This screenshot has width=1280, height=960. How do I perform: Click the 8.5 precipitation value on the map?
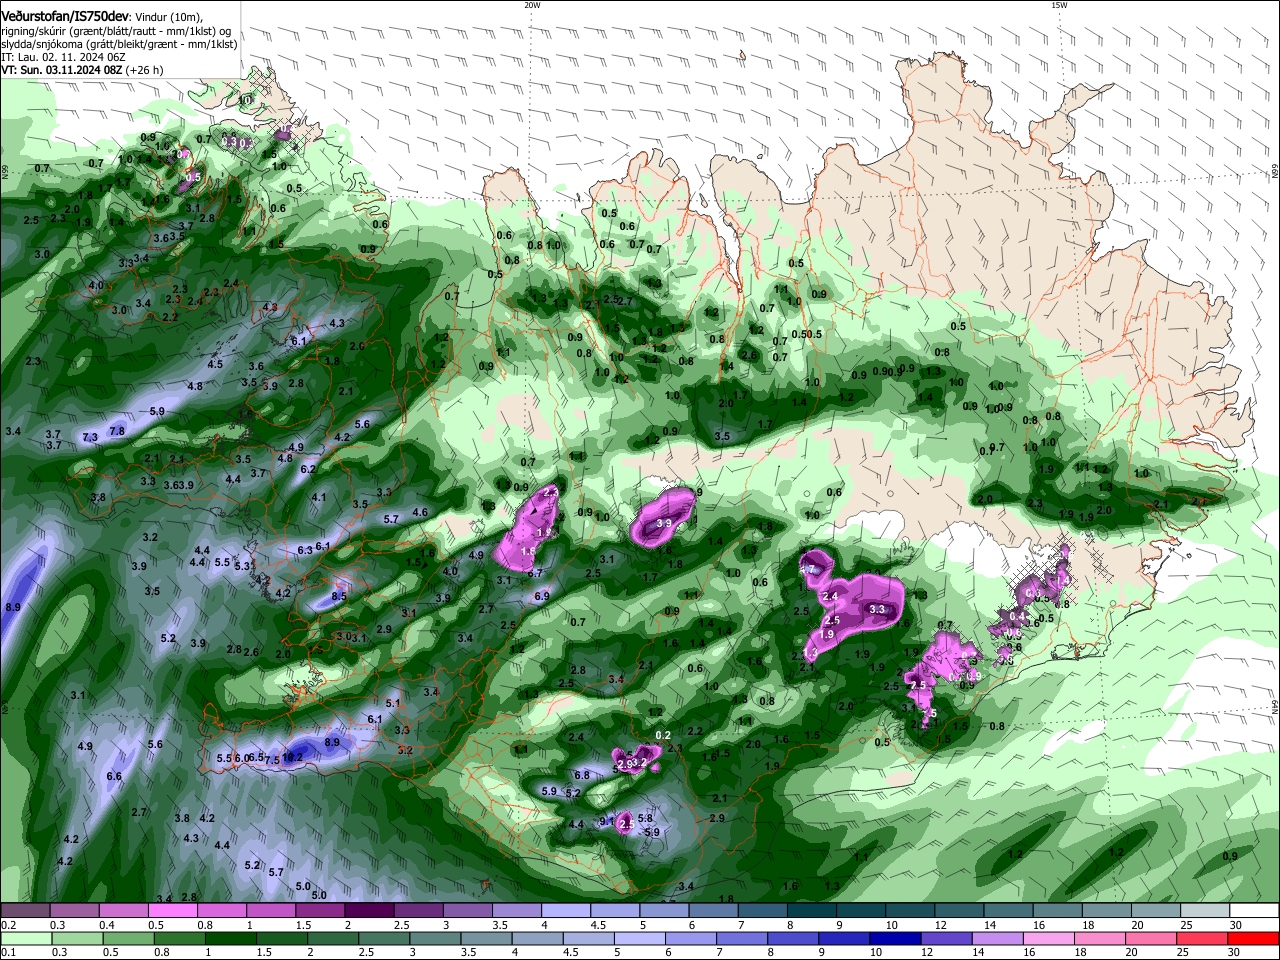pos(339,596)
